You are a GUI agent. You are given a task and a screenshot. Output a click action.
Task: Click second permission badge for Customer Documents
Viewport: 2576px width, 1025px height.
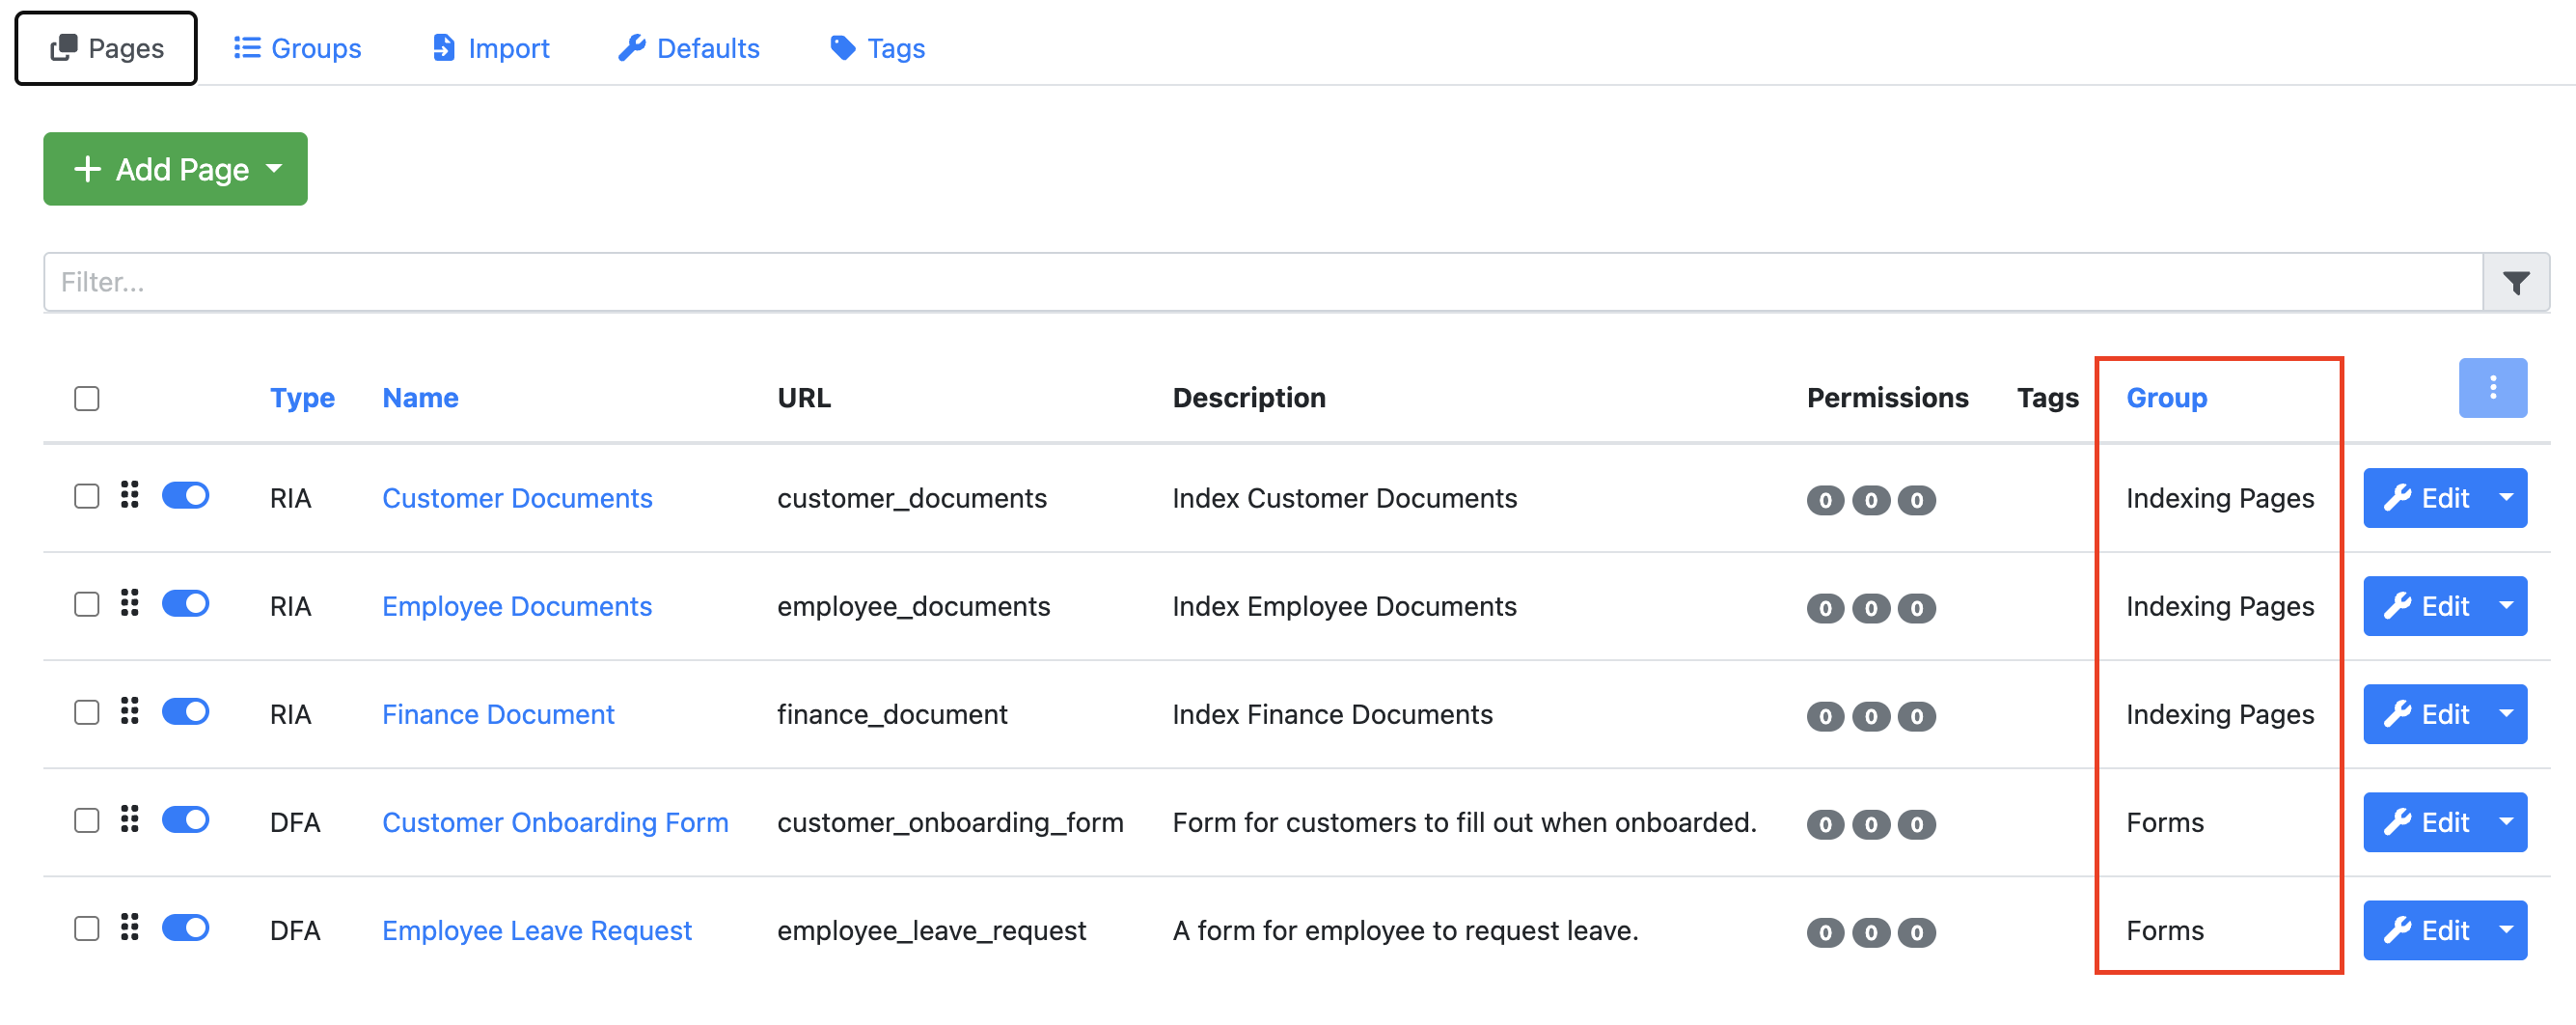(x=1871, y=500)
